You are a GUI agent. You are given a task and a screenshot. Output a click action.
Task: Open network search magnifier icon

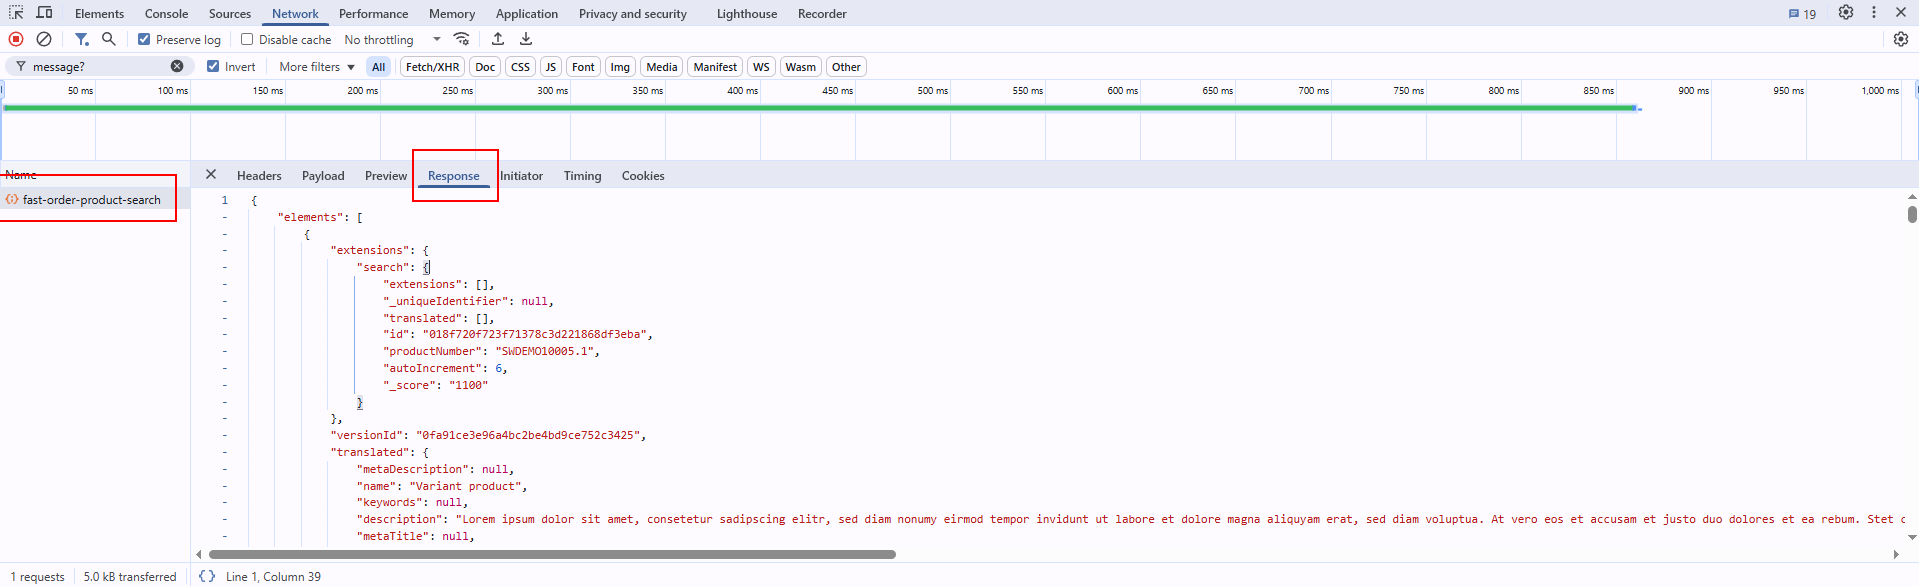pos(109,39)
